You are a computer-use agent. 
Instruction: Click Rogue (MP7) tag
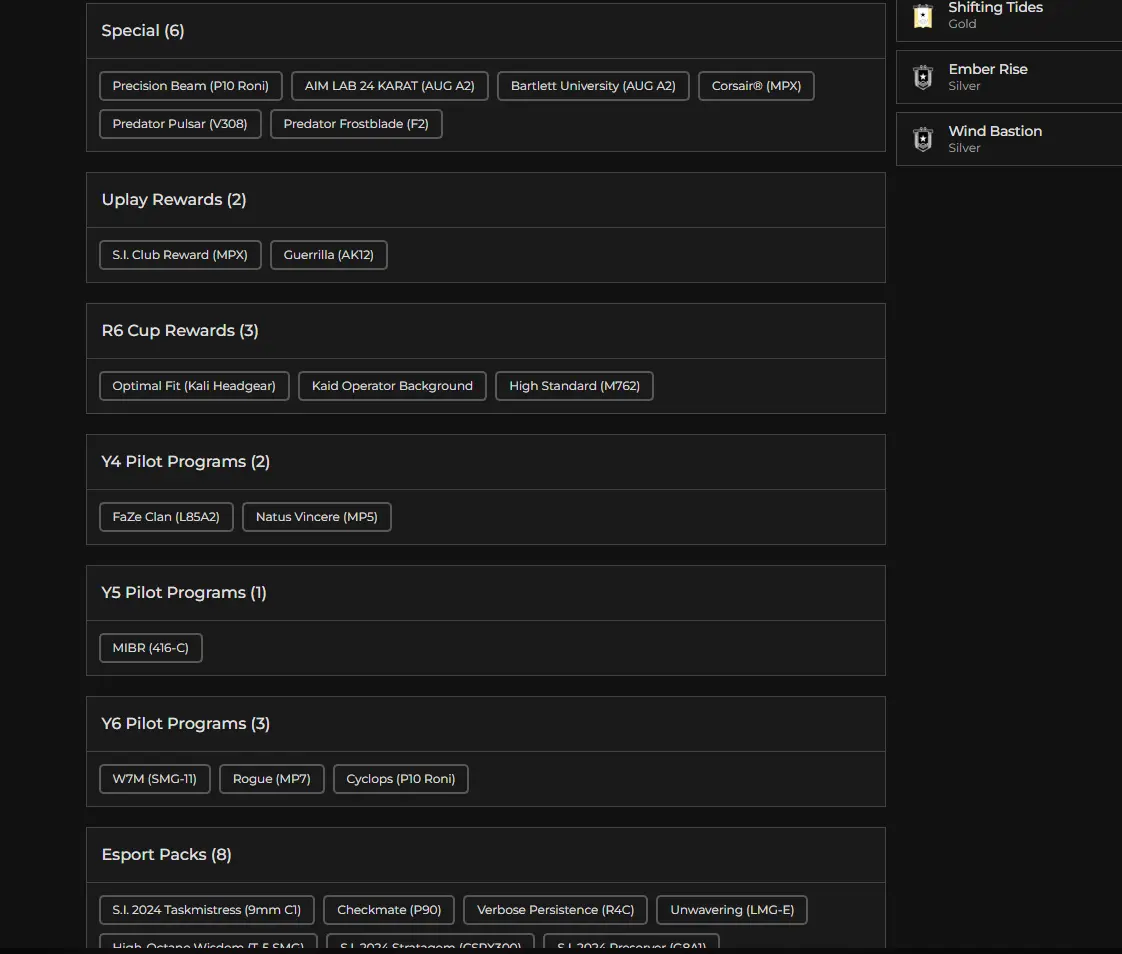[271, 779]
